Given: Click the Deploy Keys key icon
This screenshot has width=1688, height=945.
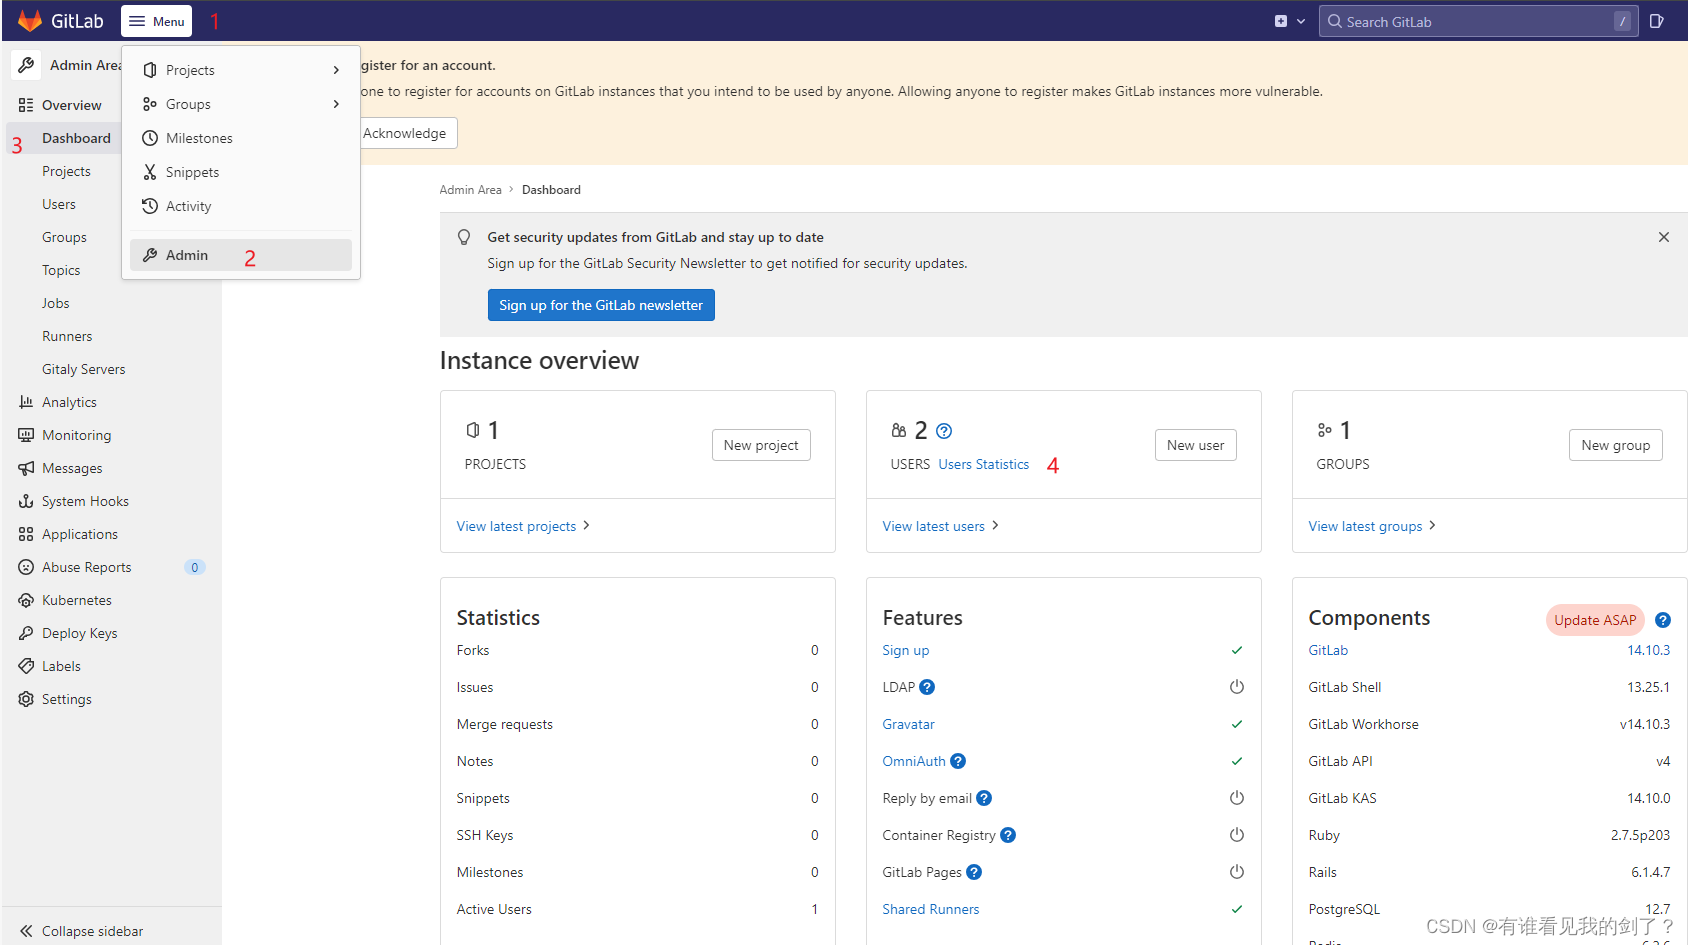Looking at the screenshot, I should pos(26,633).
